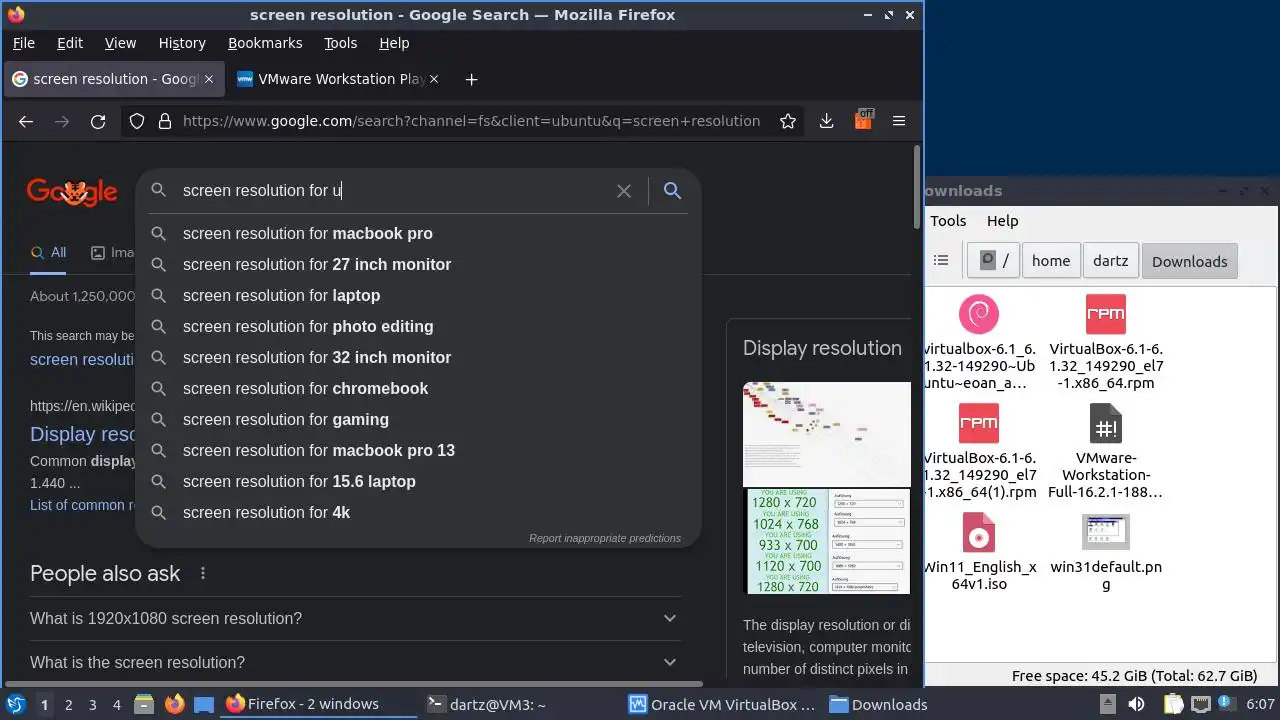
Task: Select the Win11_English_x64v1.iso file
Action: [979, 550]
